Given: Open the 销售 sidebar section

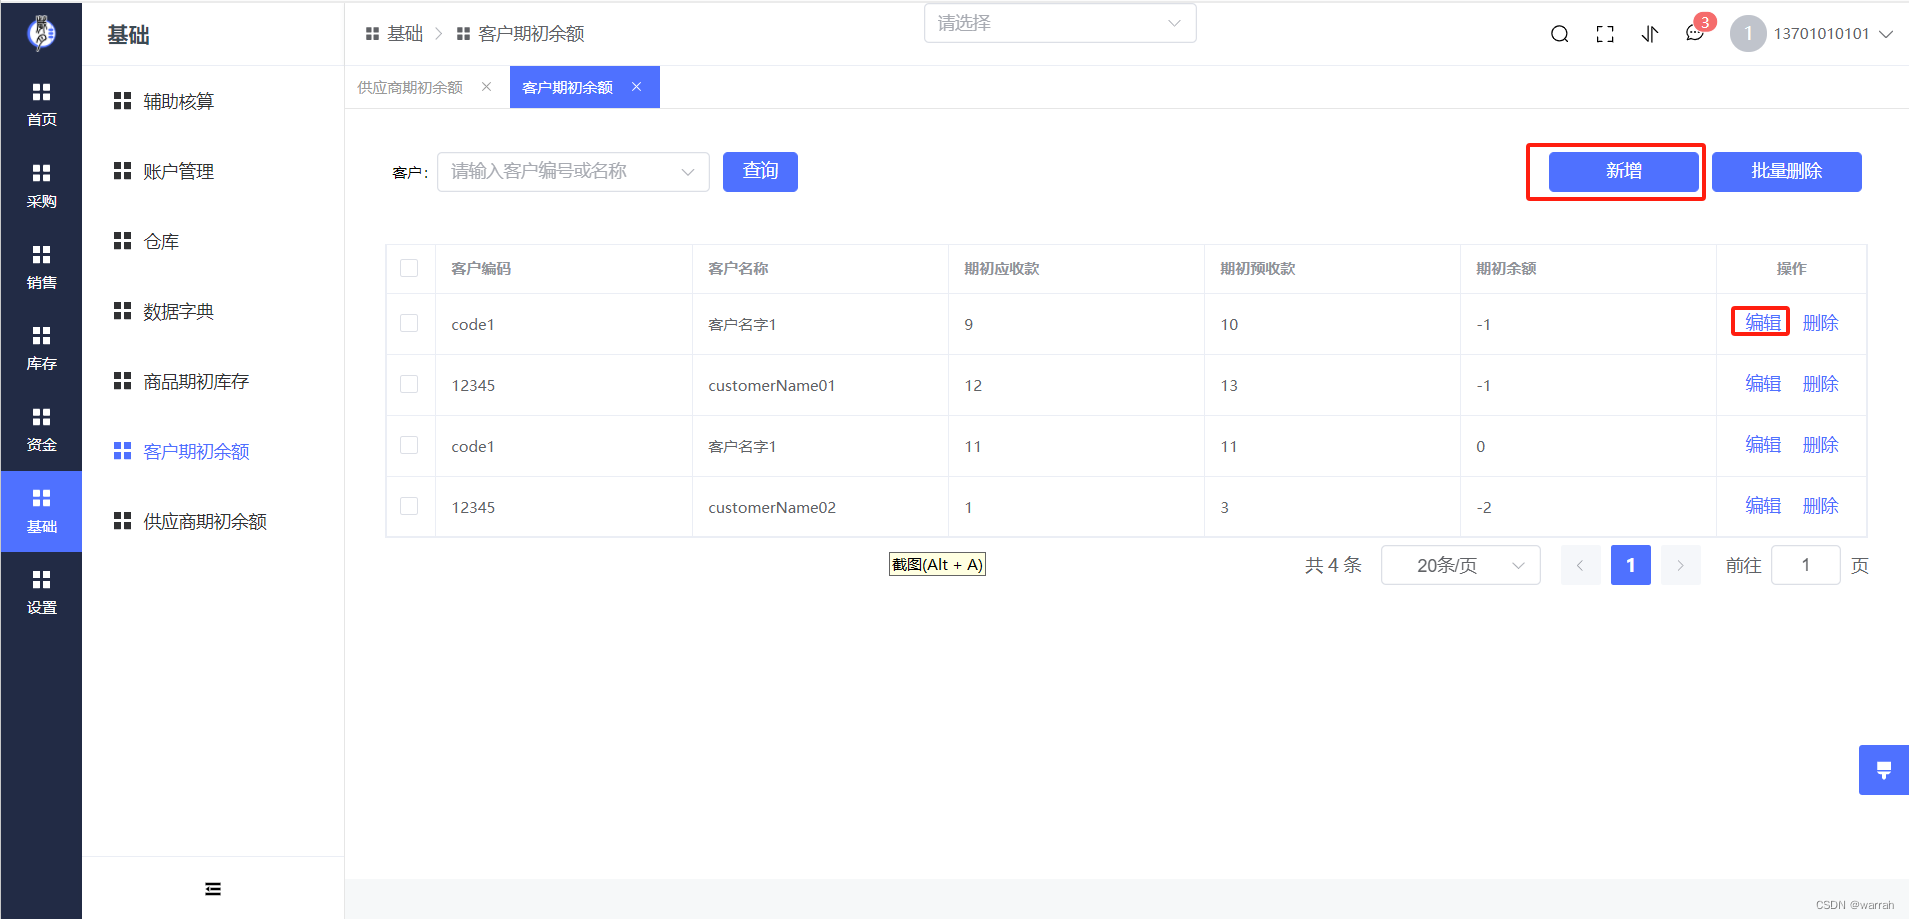Looking at the screenshot, I should pos(41,268).
